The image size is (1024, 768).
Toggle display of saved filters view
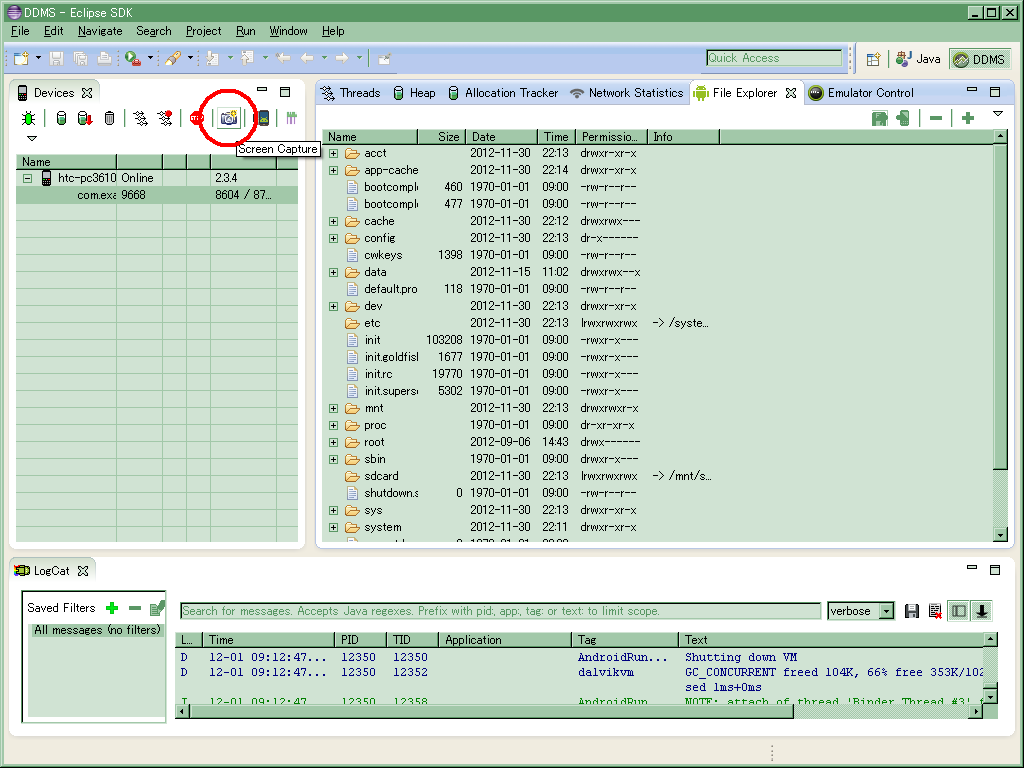959,611
